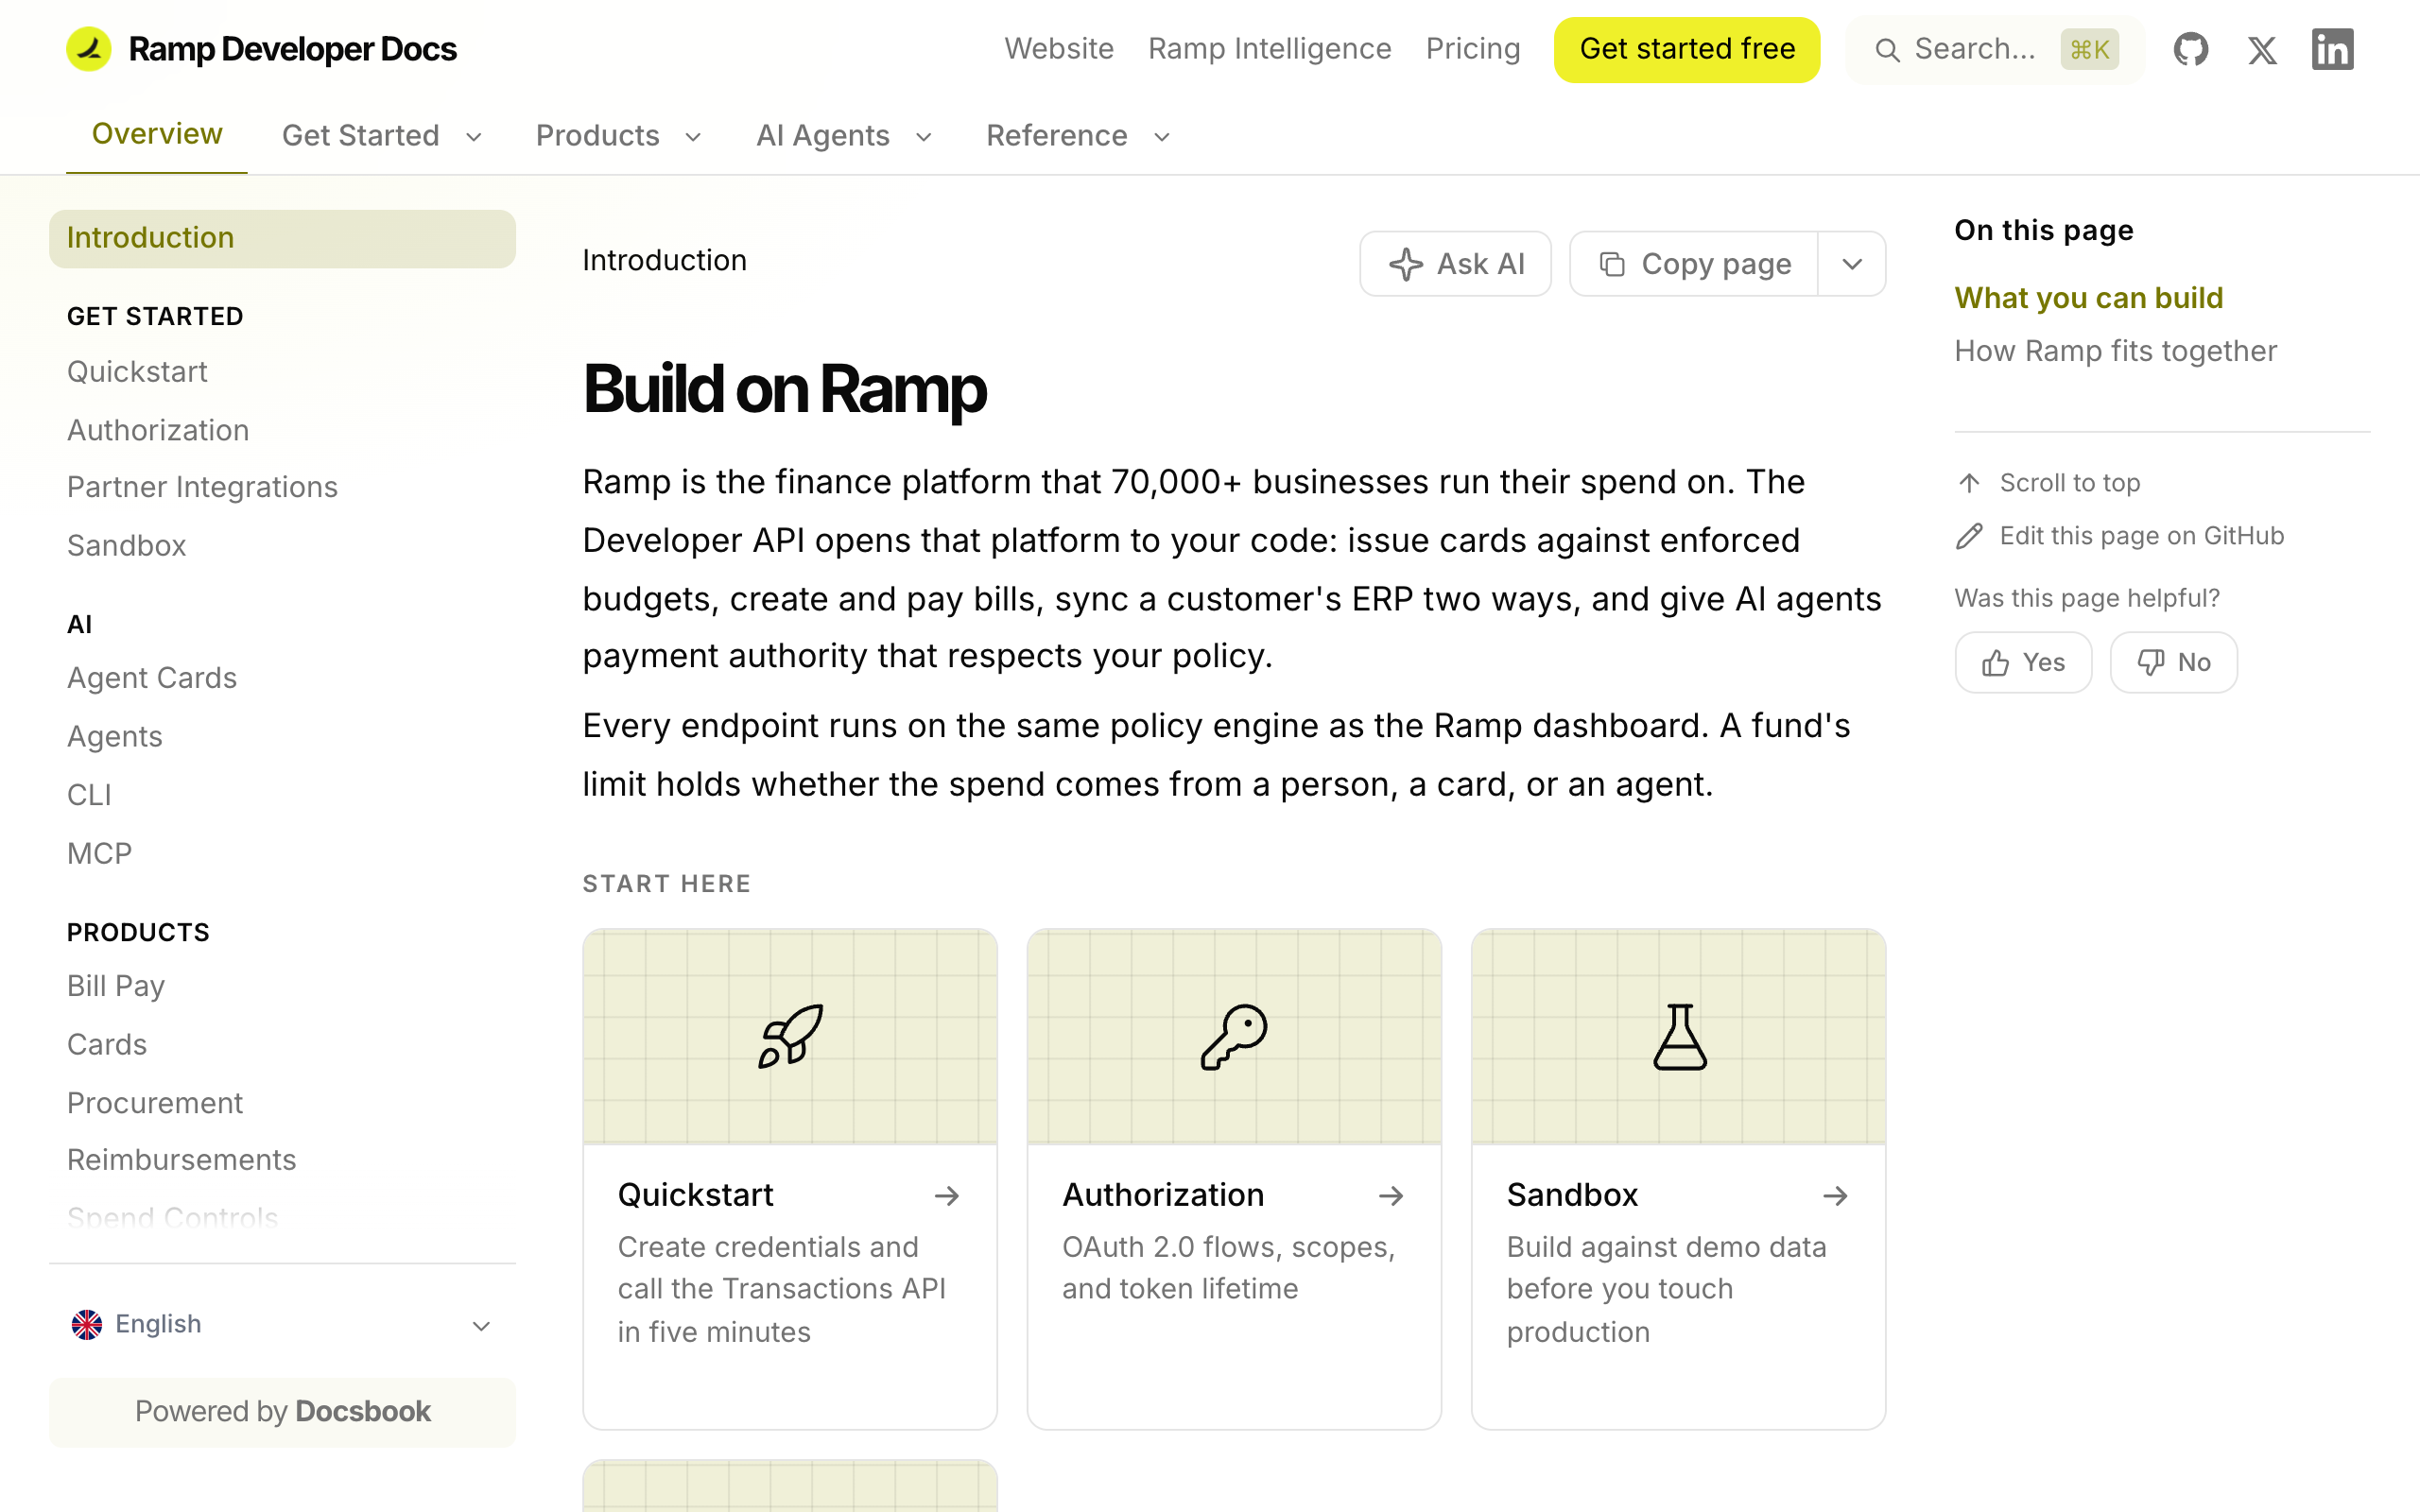Open the GitHub icon link

[2191, 49]
